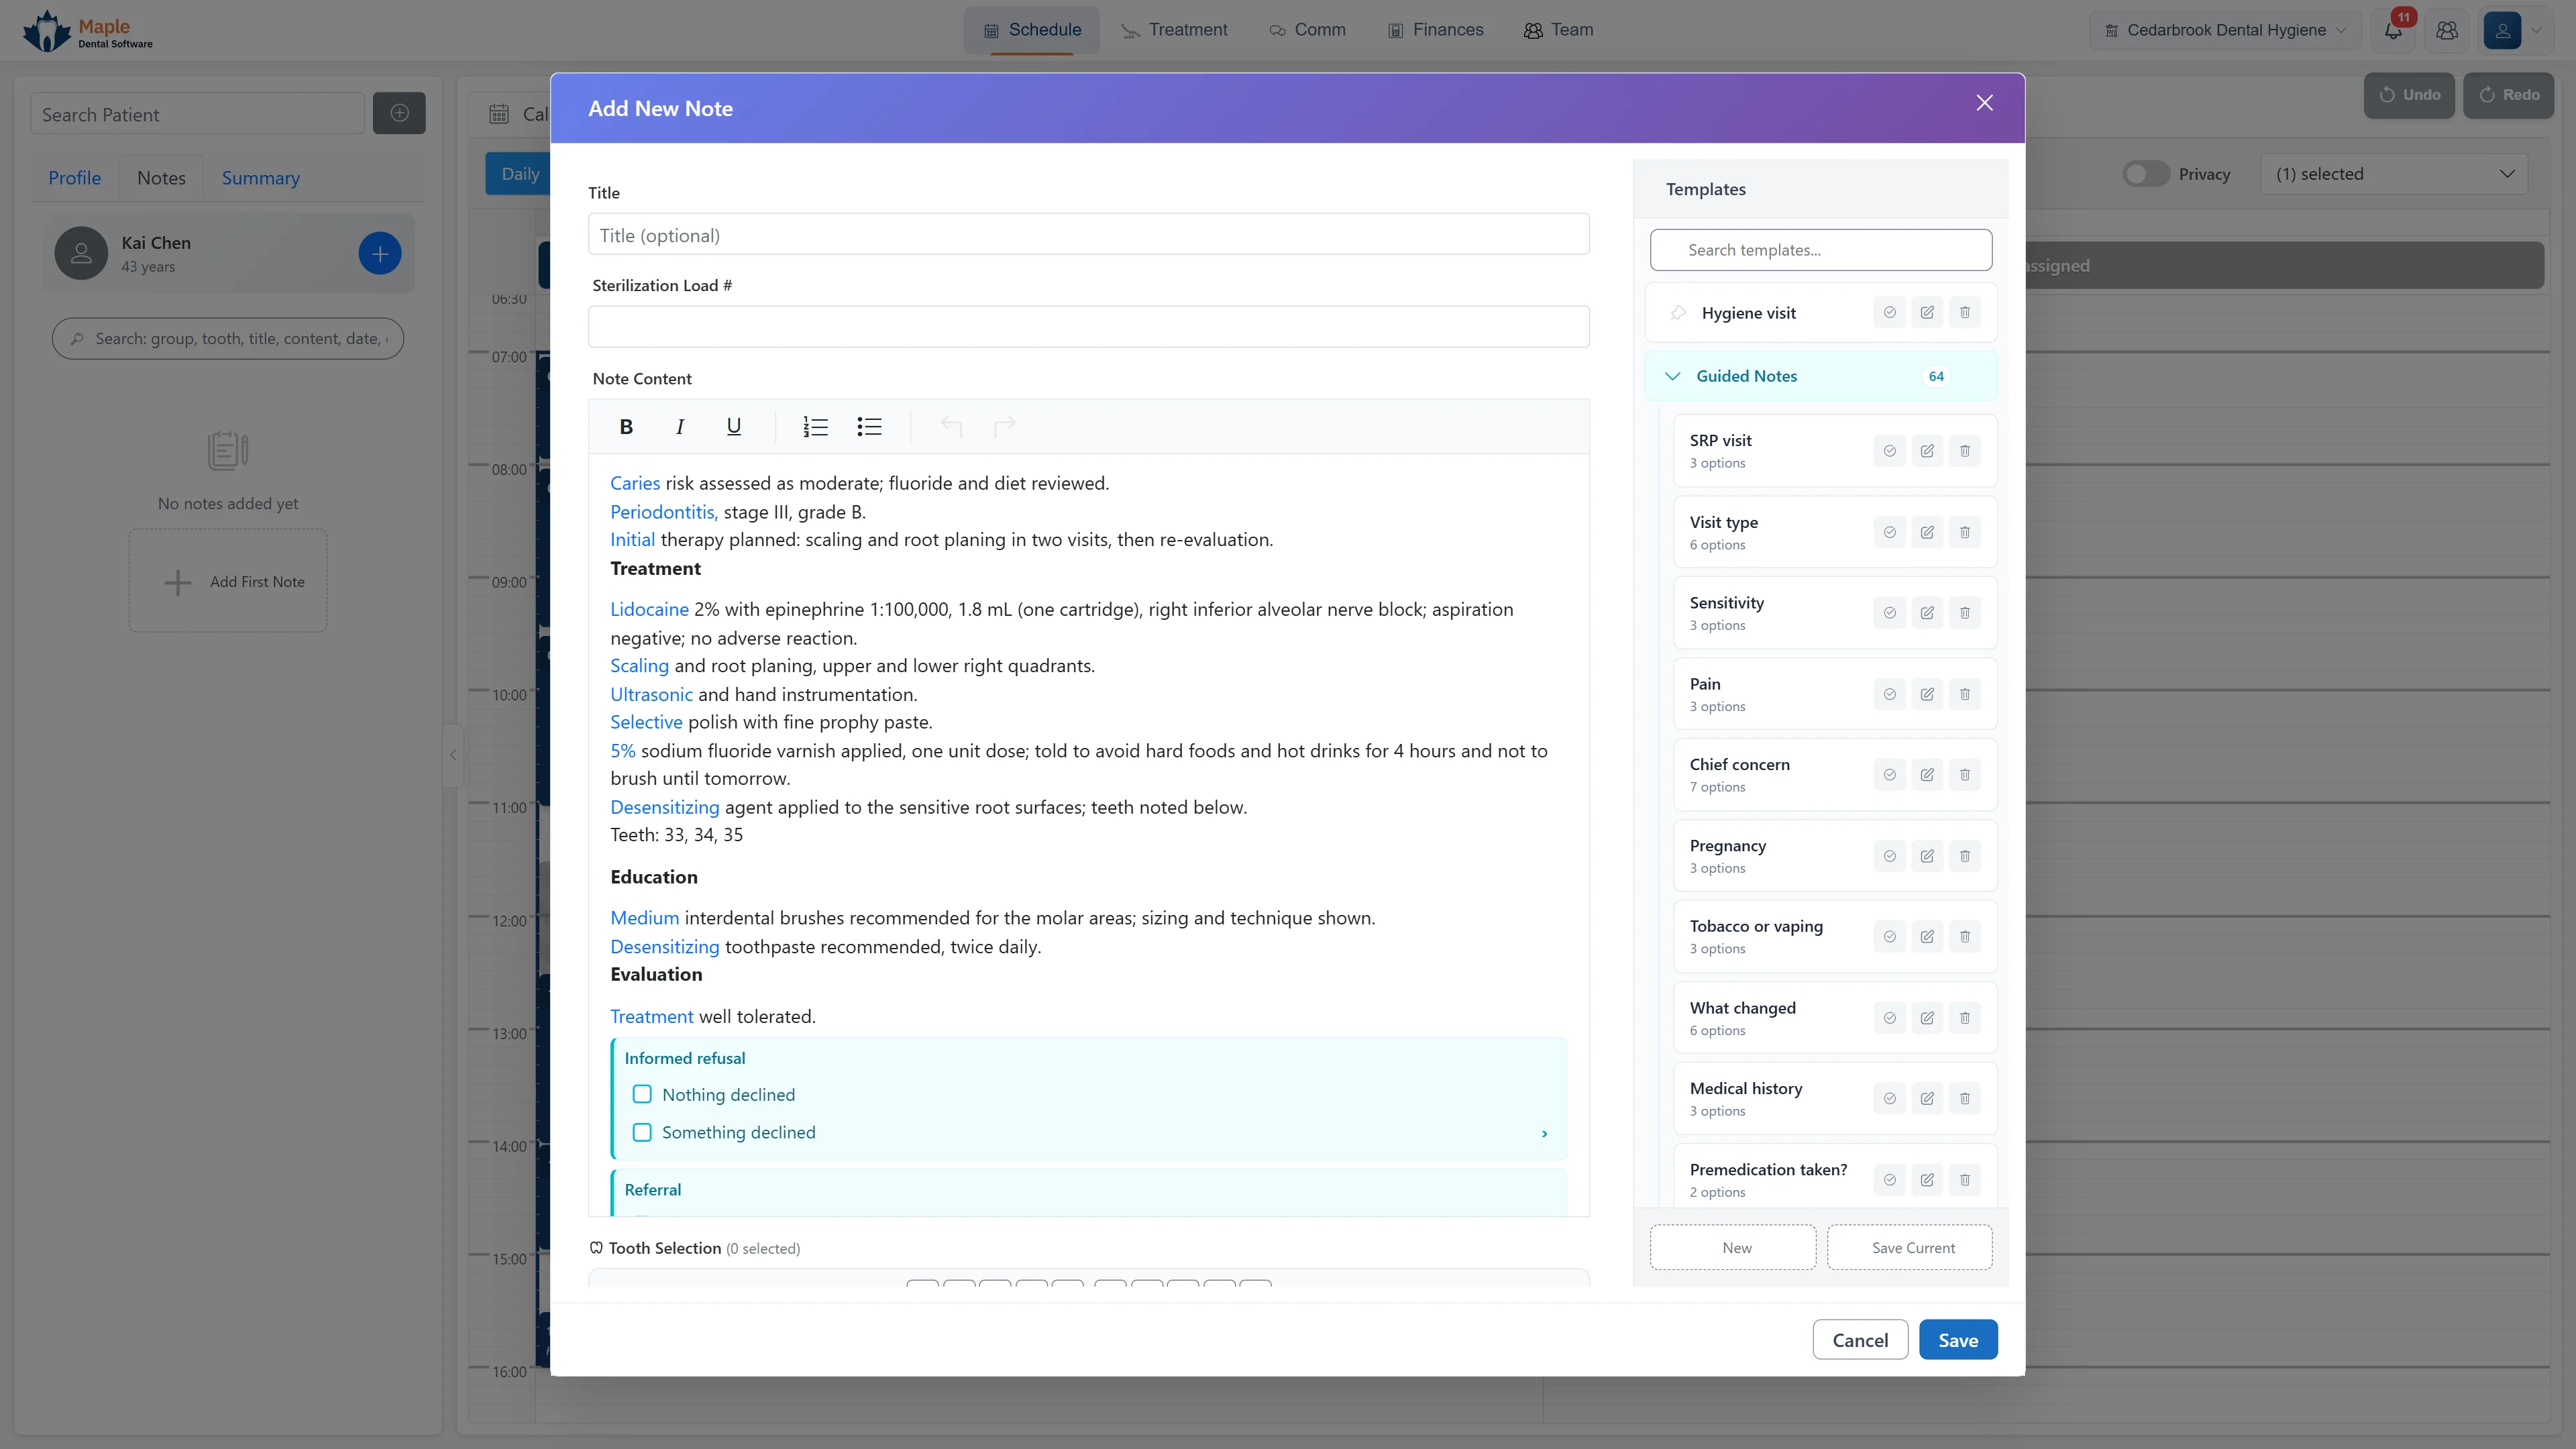Delete the SRP visit template
Viewport: 2576px width, 1449px height.
1964,451
